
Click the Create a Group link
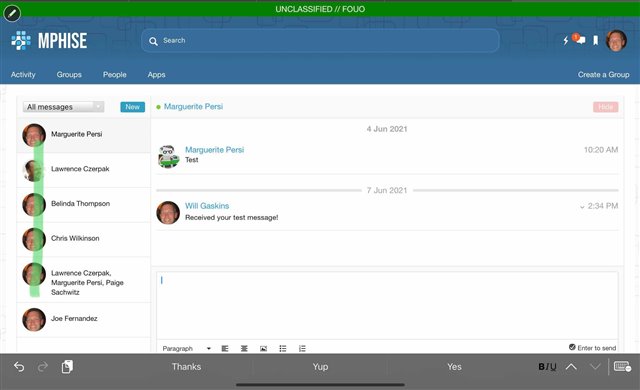tap(603, 75)
